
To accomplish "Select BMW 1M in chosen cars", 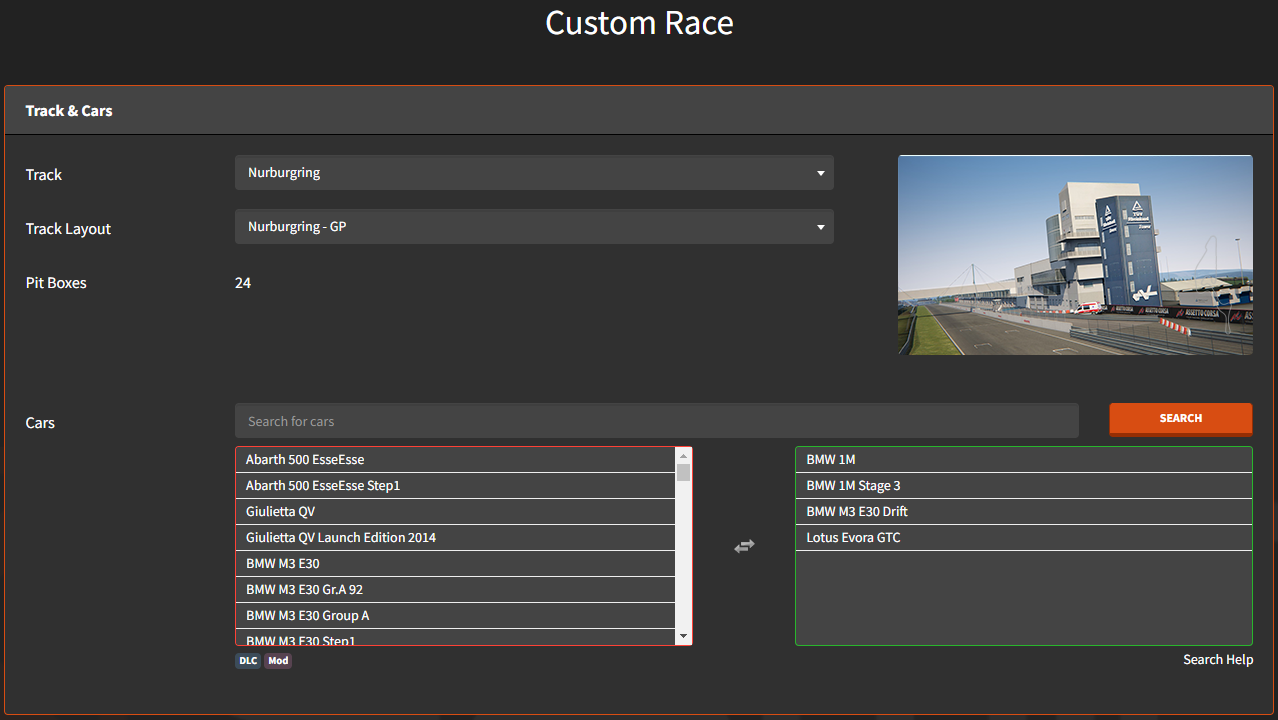I will 1024,460.
